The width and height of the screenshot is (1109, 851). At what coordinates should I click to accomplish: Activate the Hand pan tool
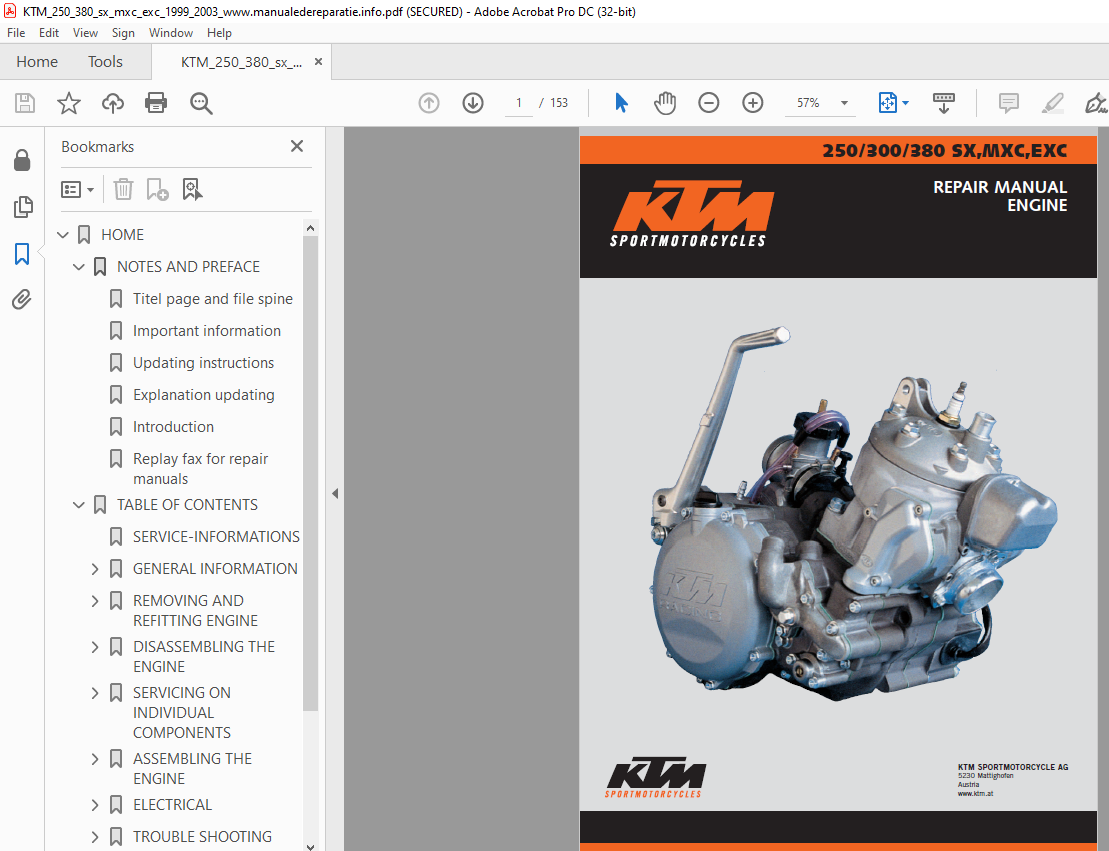(x=665, y=103)
